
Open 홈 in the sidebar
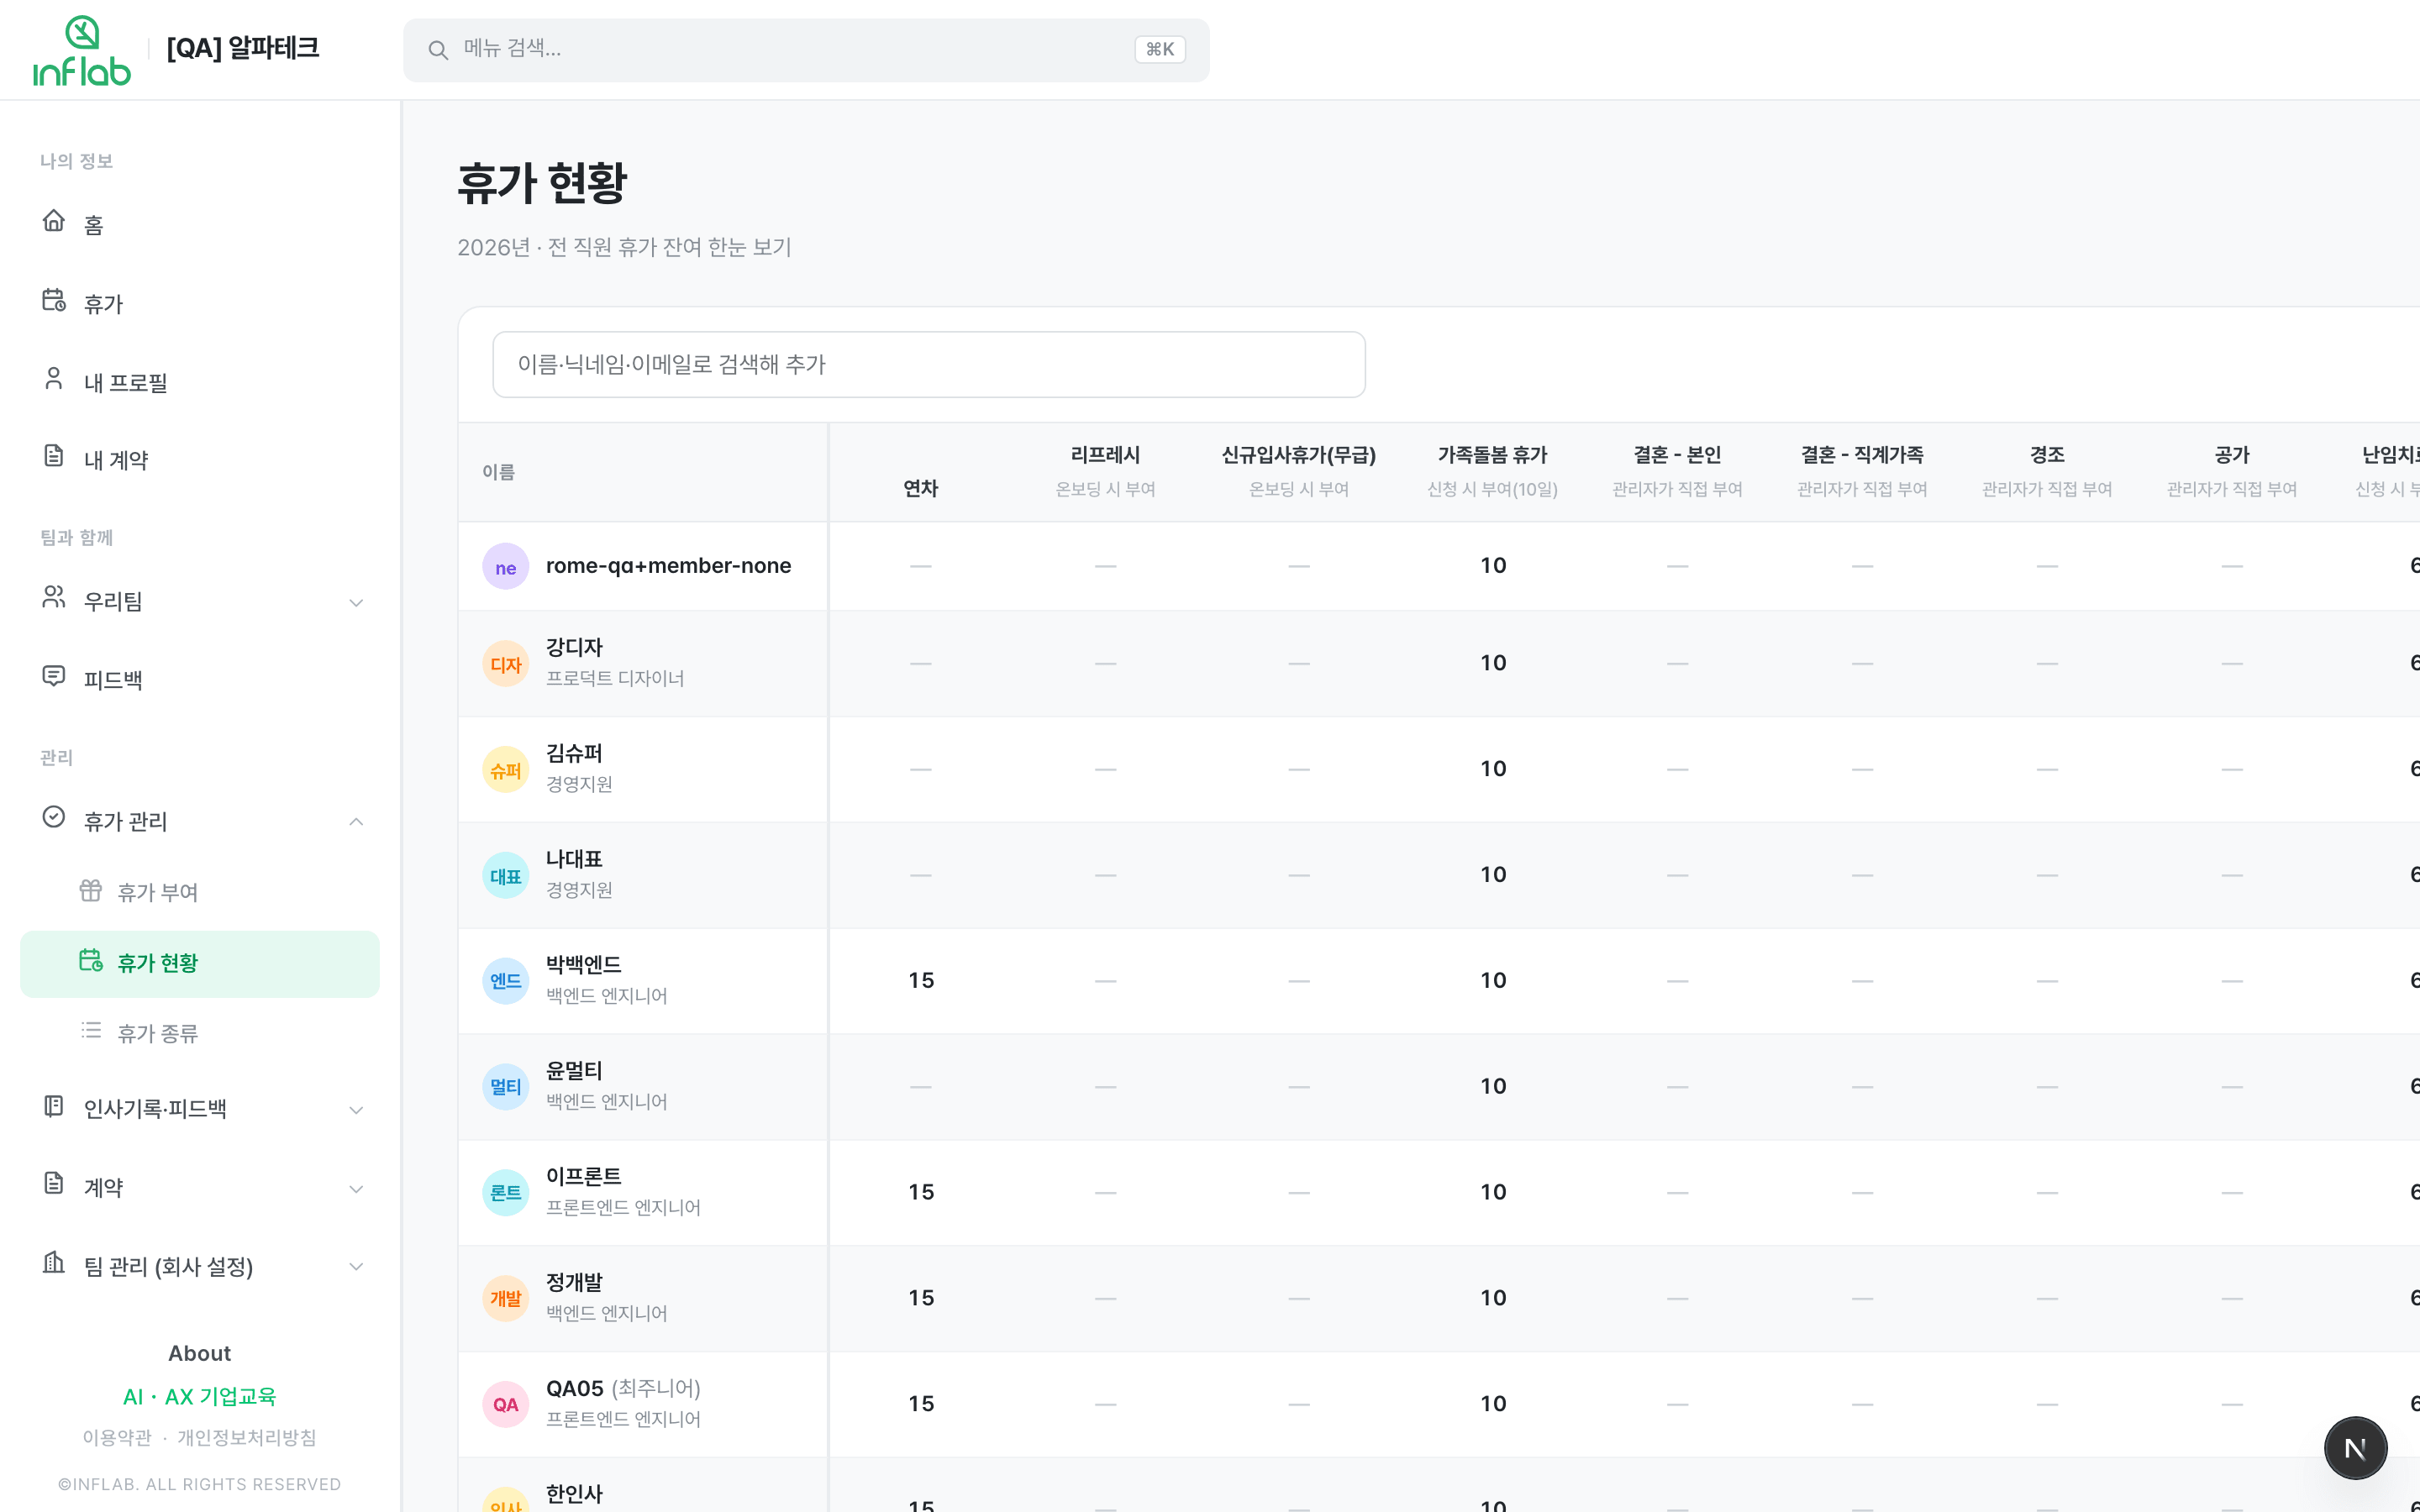pos(200,224)
